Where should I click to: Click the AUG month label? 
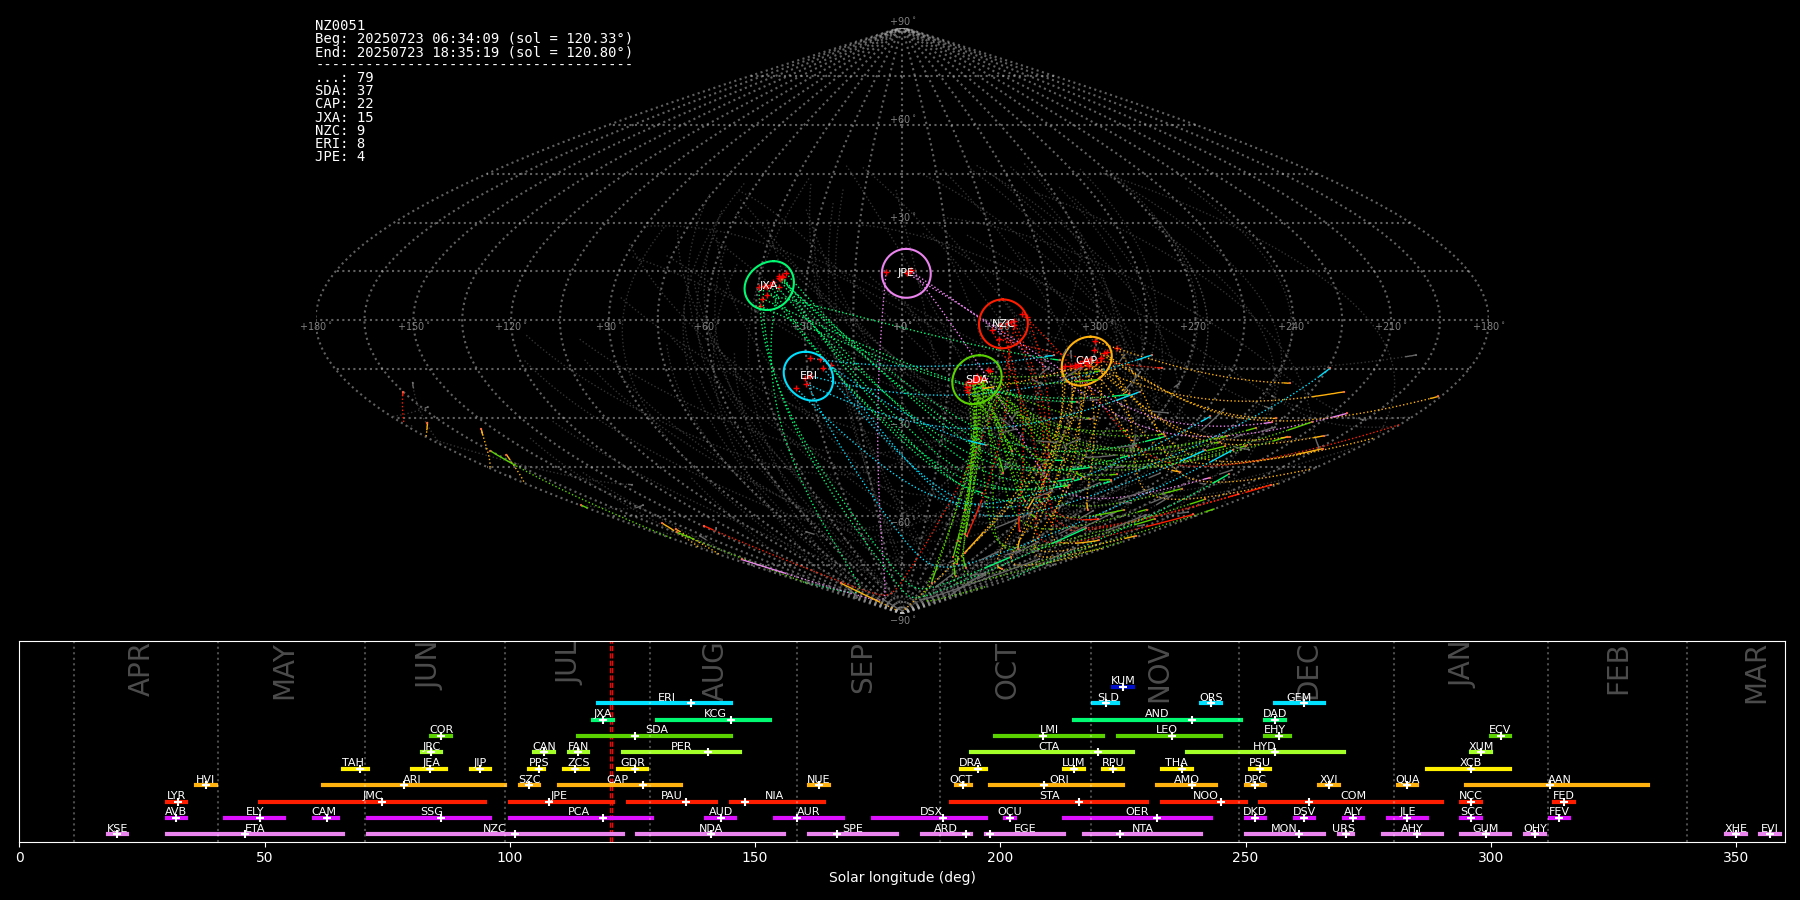click(713, 671)
